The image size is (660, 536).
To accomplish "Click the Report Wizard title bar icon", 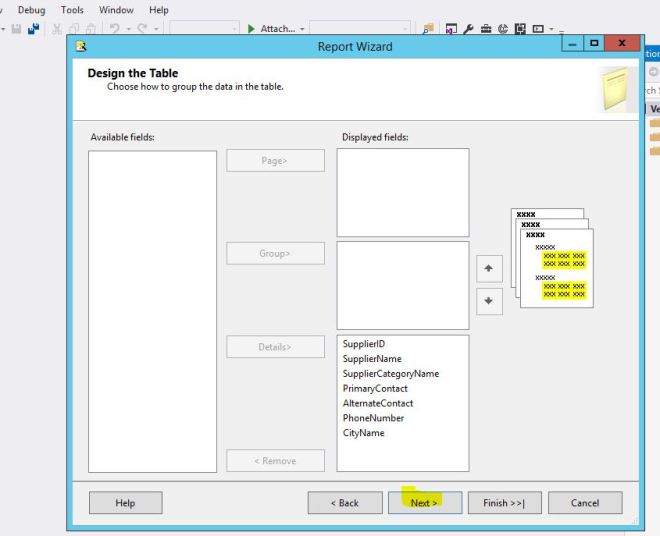I will point(81,46).
